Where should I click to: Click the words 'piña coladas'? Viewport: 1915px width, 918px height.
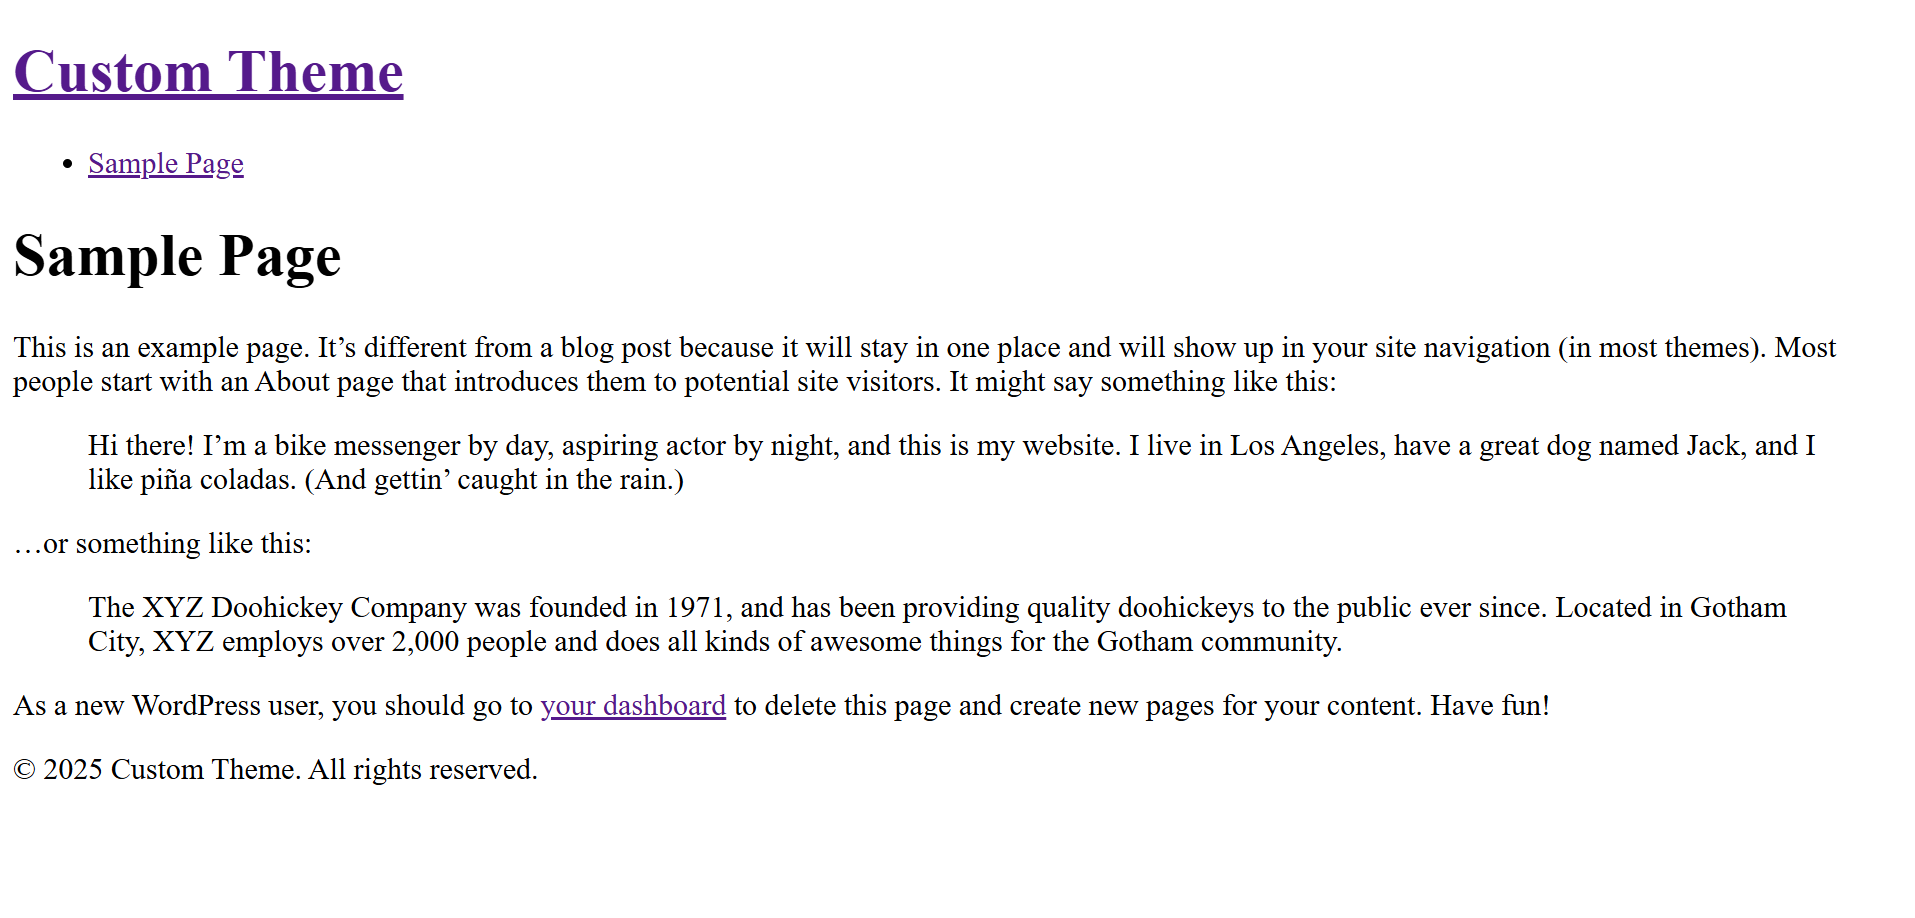pyautogui.click(x=216, y=480)
